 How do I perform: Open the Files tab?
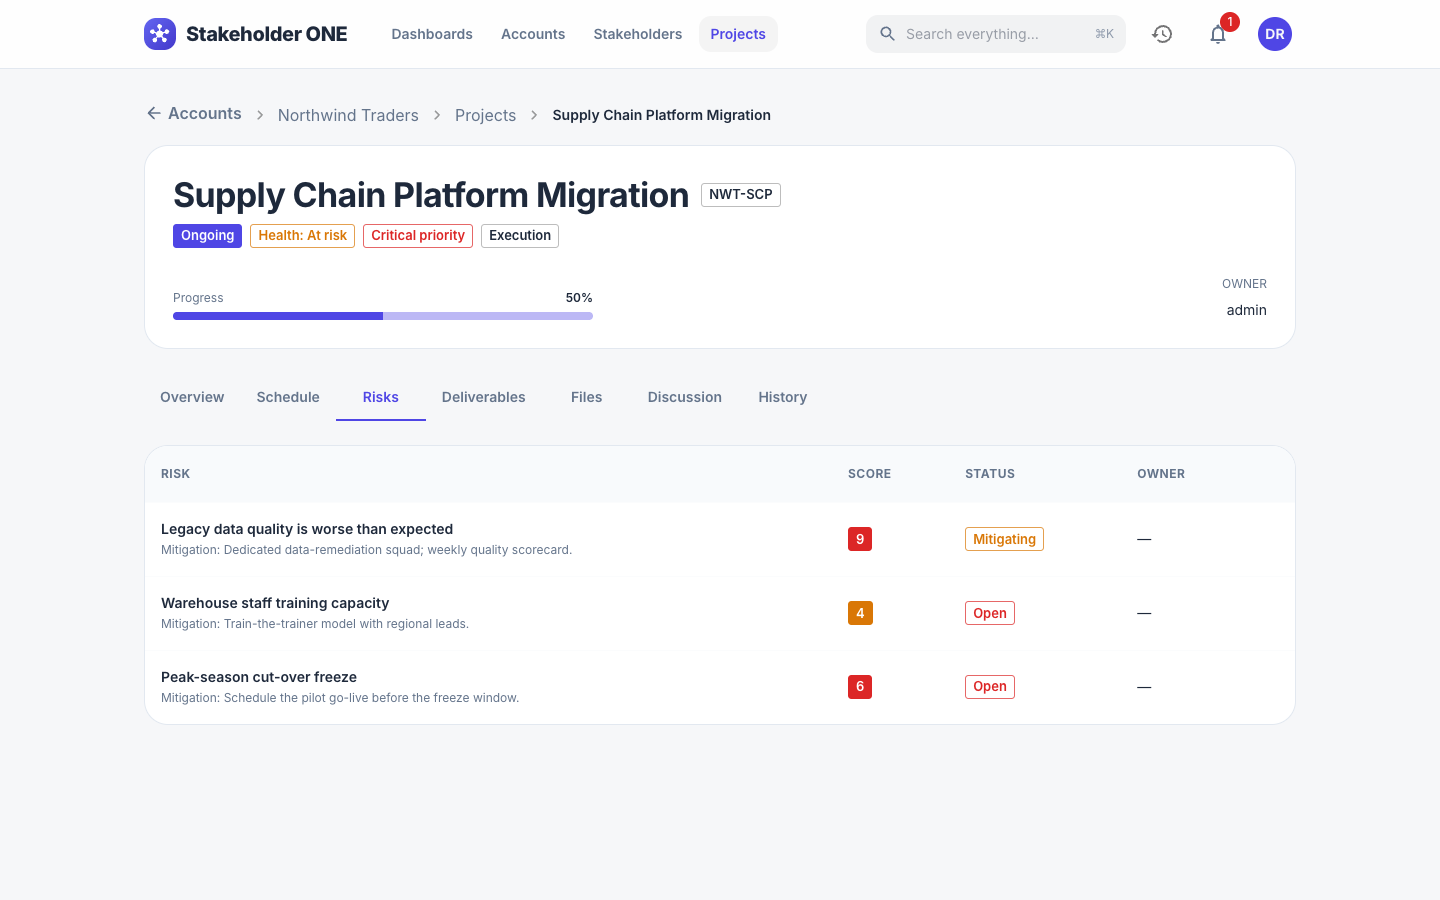pyautogui.click(x=587, y=397)
